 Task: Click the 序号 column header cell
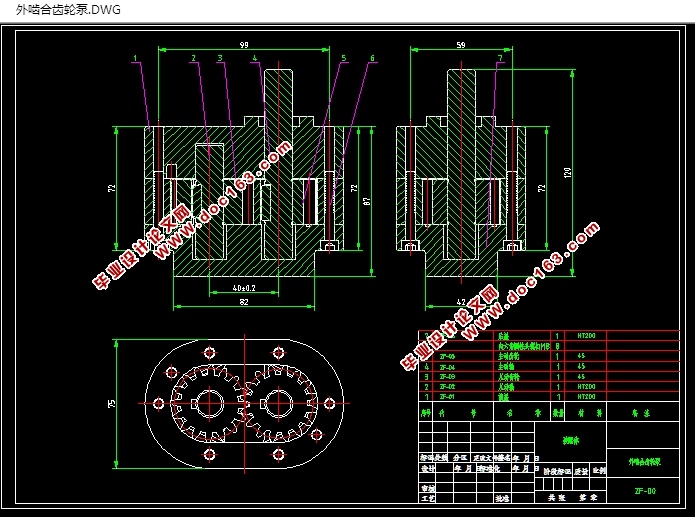coord(426,413)
